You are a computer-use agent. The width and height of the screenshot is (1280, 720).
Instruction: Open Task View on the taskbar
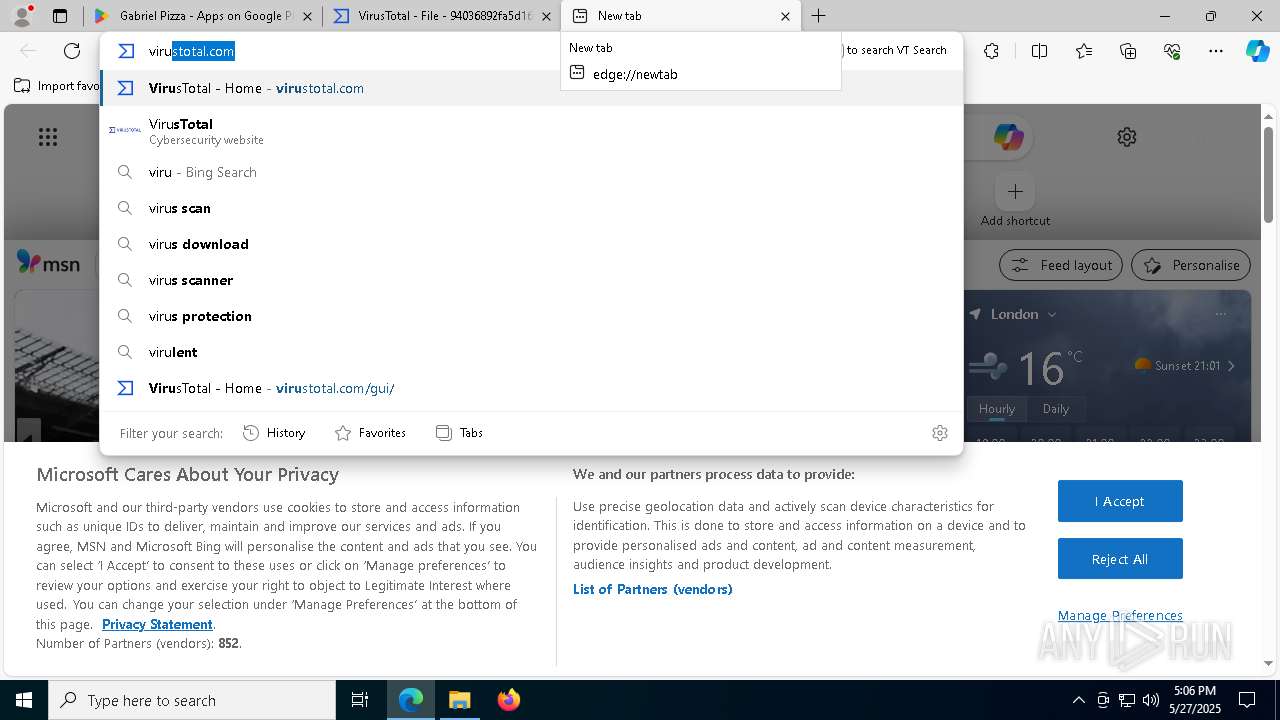[x=360, y=700]
